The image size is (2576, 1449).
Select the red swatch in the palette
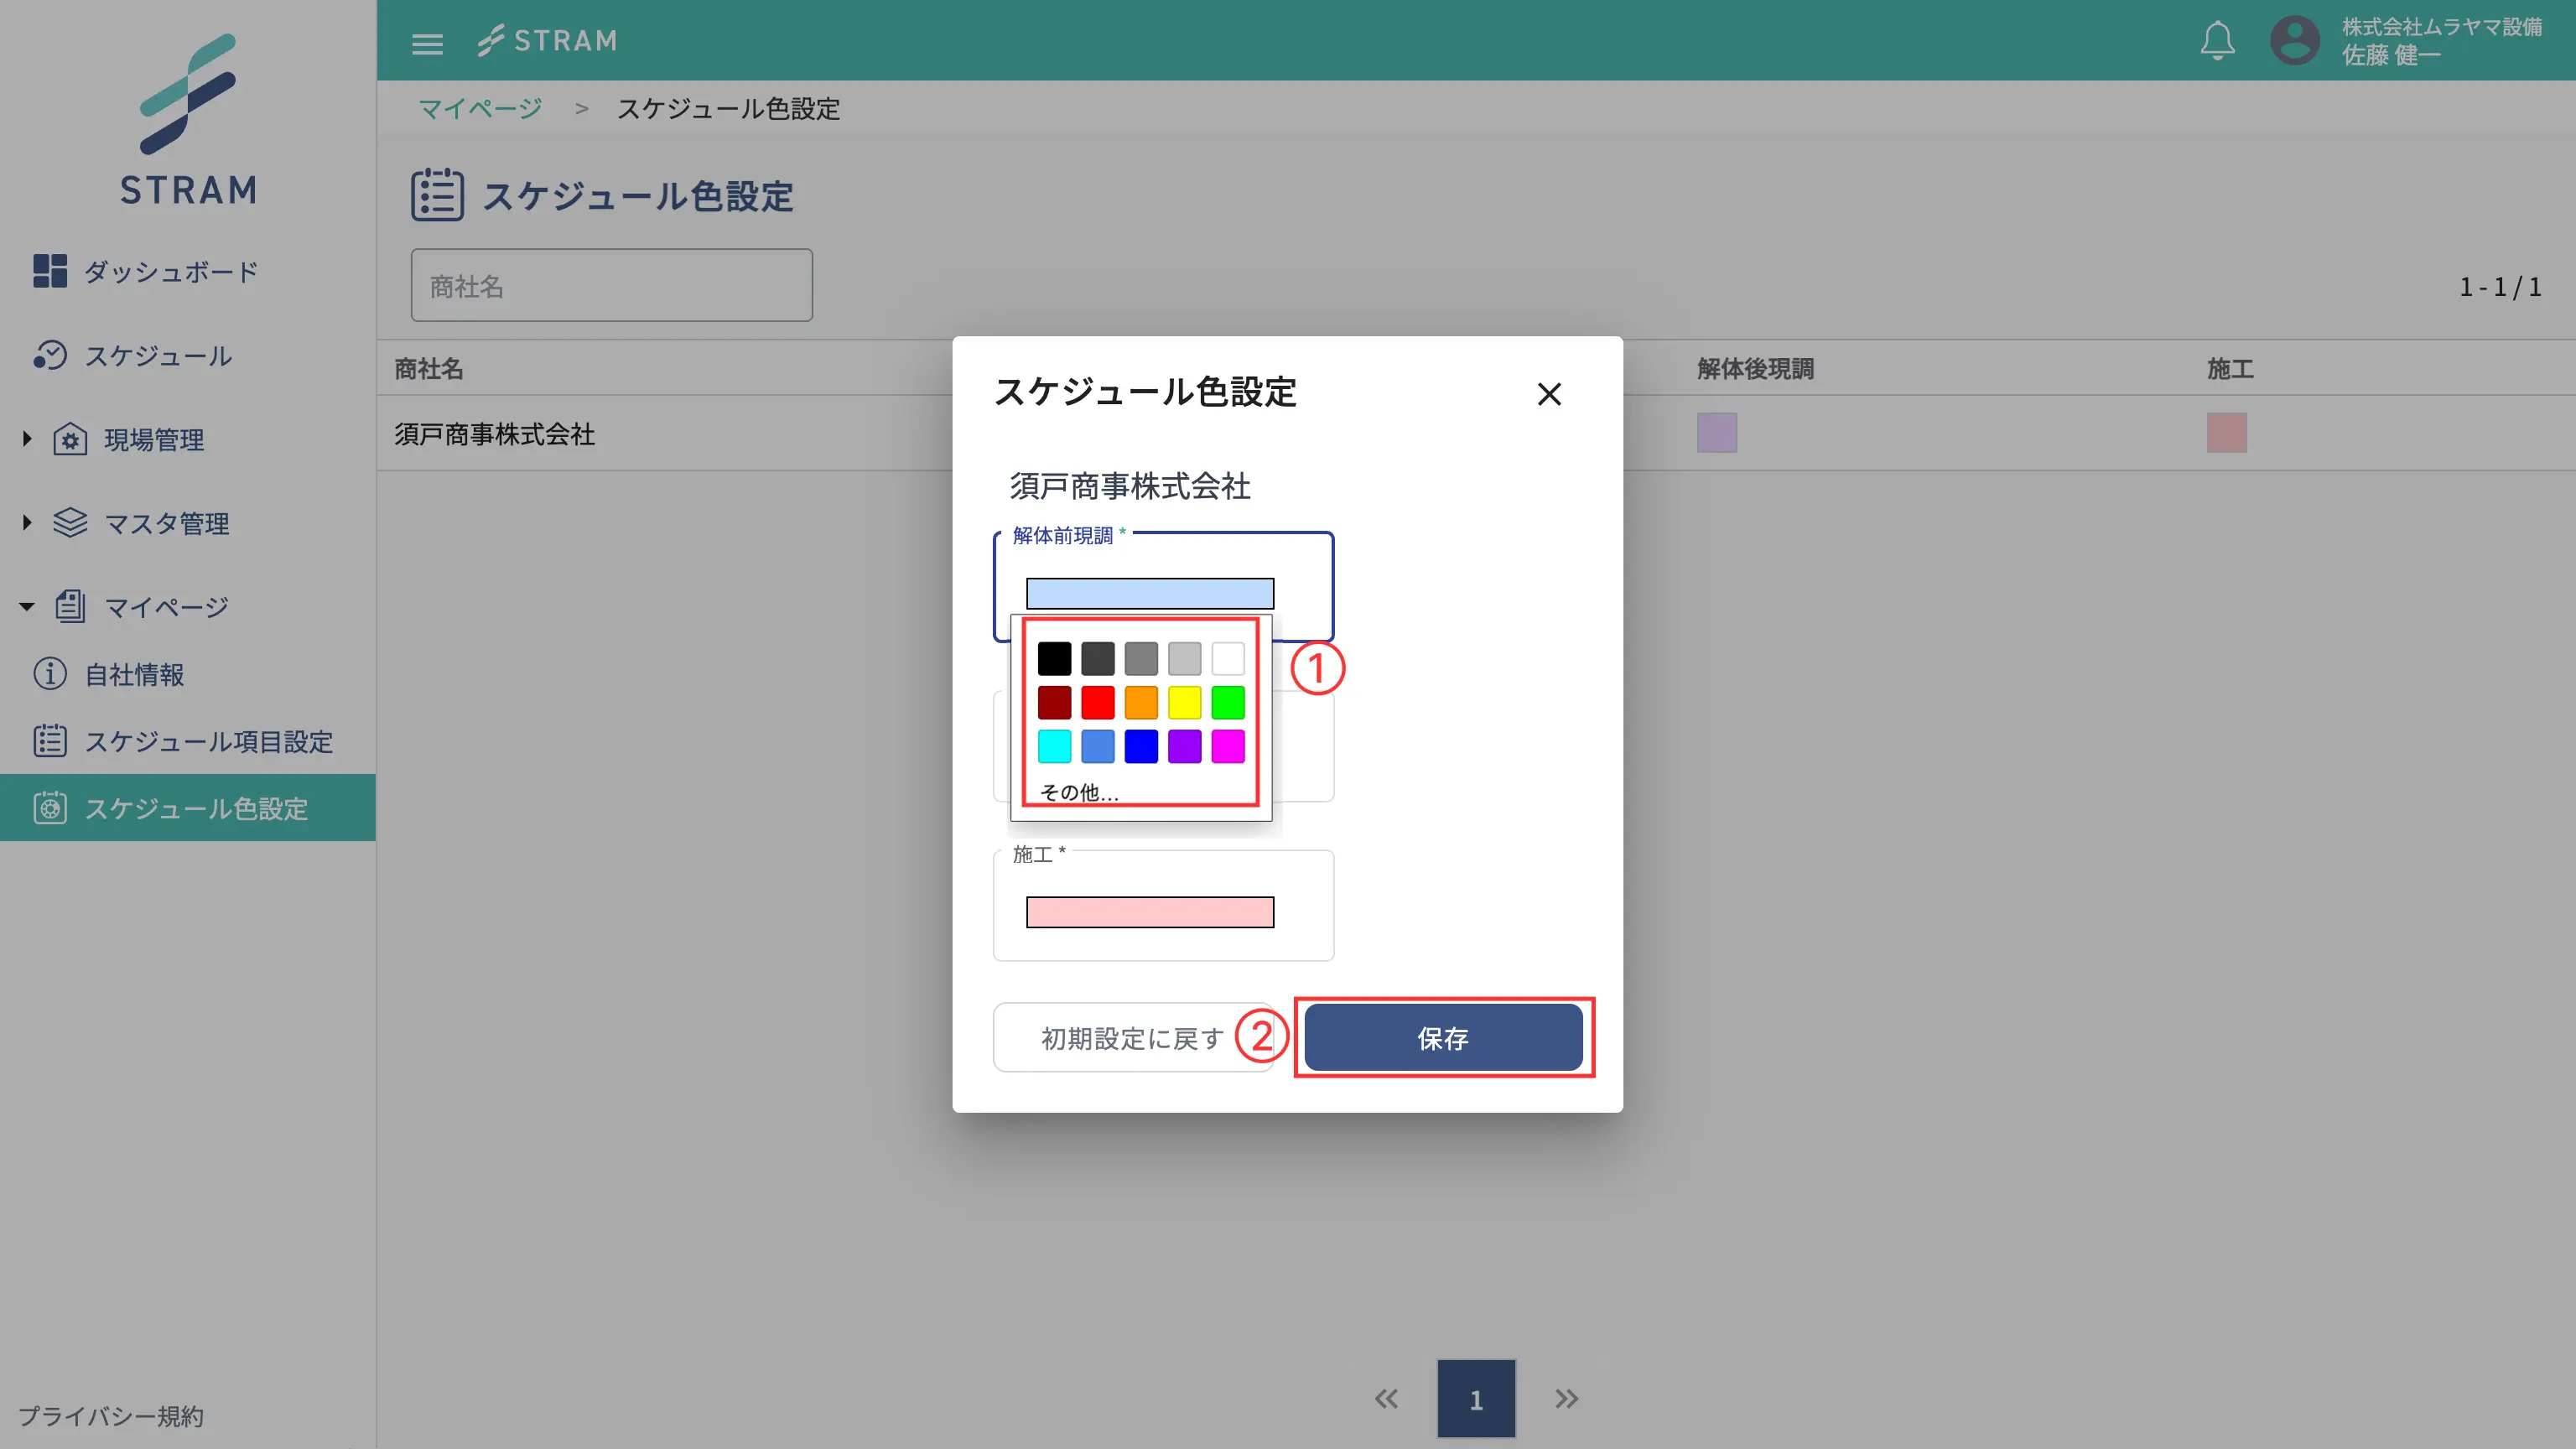click(x=1097, y=702)
